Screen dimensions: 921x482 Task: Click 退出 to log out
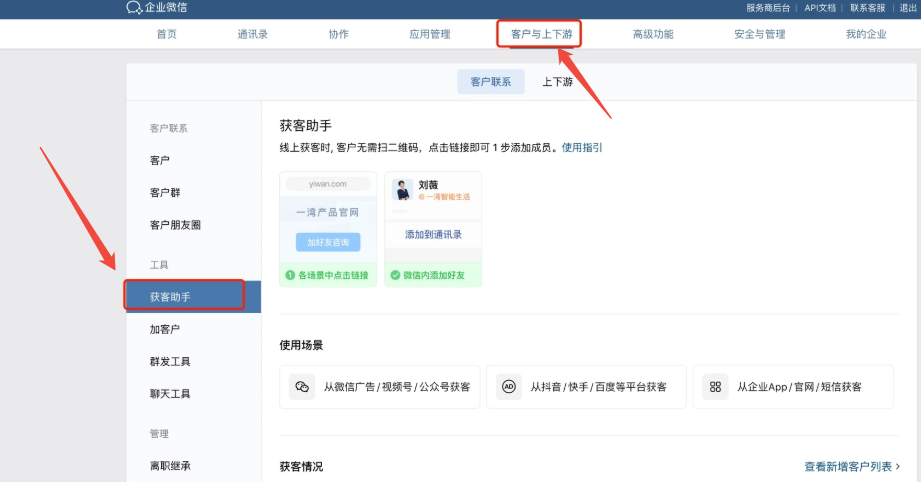[908, 8]
